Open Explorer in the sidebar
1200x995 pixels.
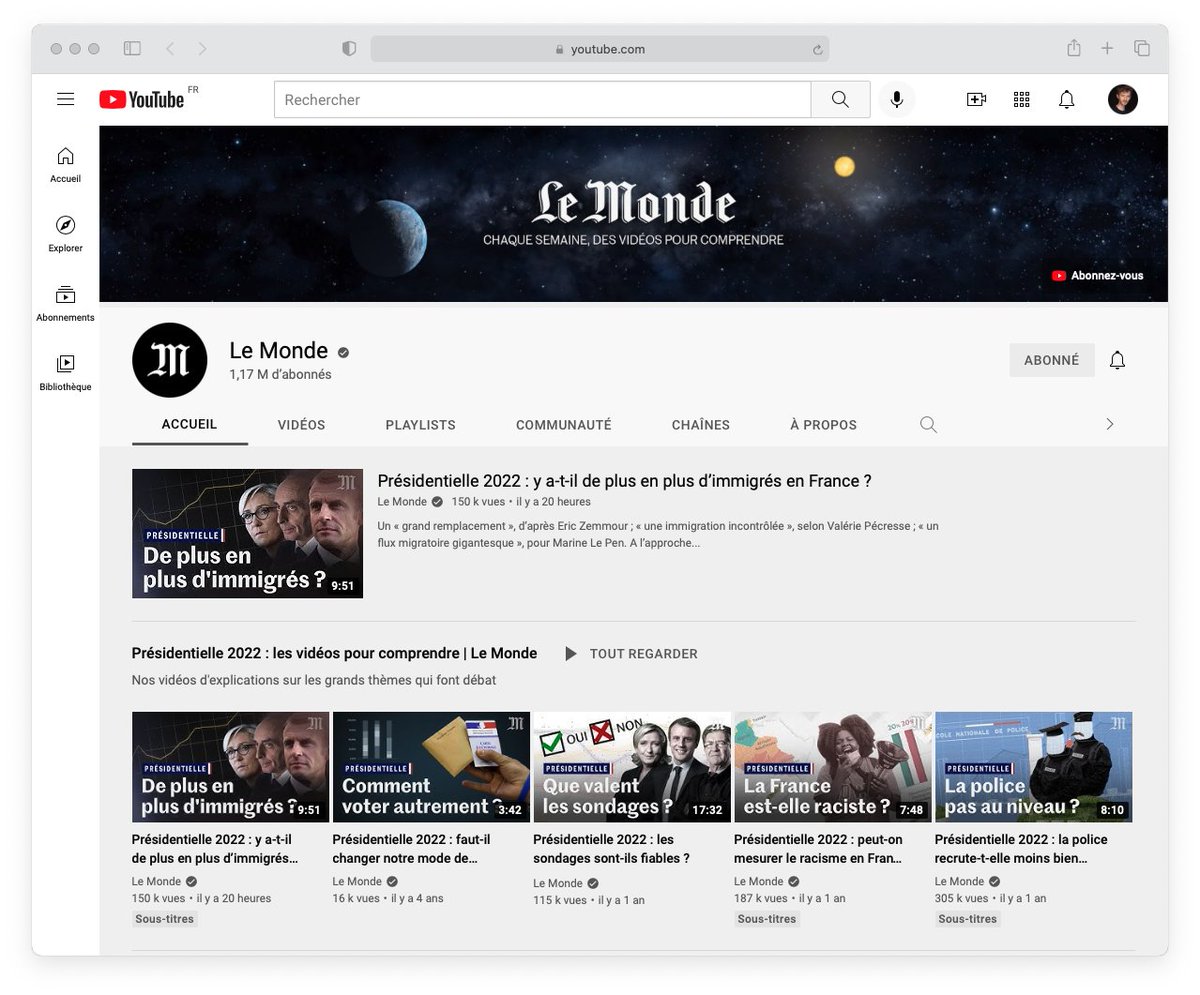pyautogui.click(x=65, y=234)
